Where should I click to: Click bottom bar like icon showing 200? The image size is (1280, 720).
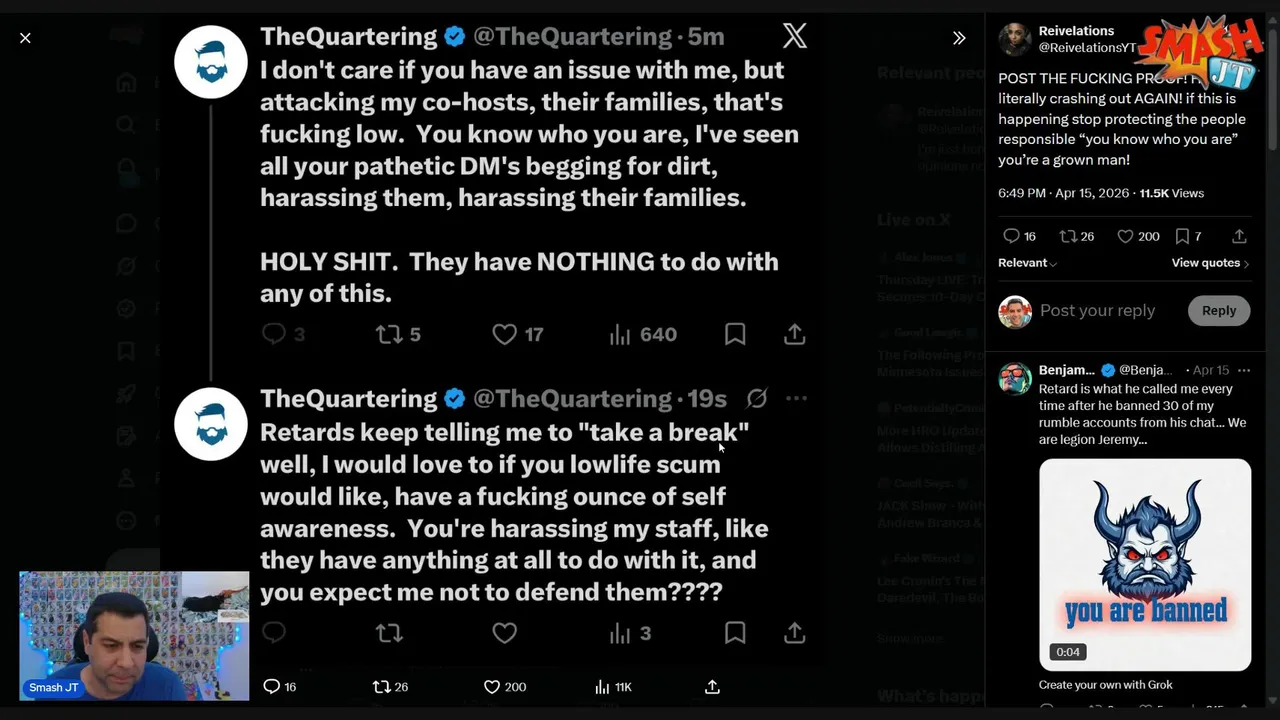tap(491, 687)
